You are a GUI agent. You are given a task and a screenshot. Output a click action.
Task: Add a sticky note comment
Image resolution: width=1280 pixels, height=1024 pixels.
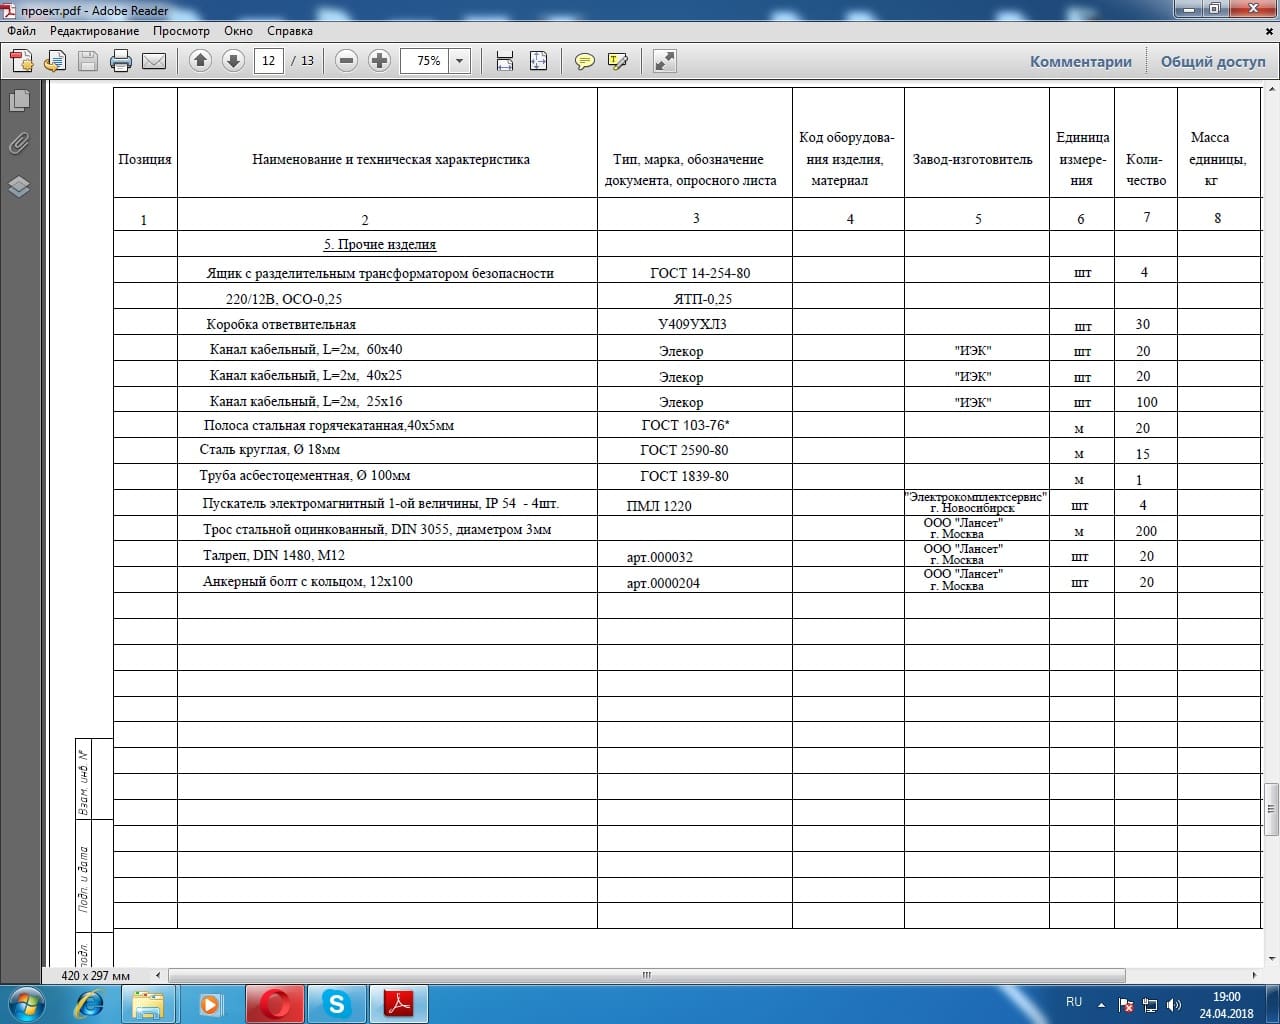[585, 61]
